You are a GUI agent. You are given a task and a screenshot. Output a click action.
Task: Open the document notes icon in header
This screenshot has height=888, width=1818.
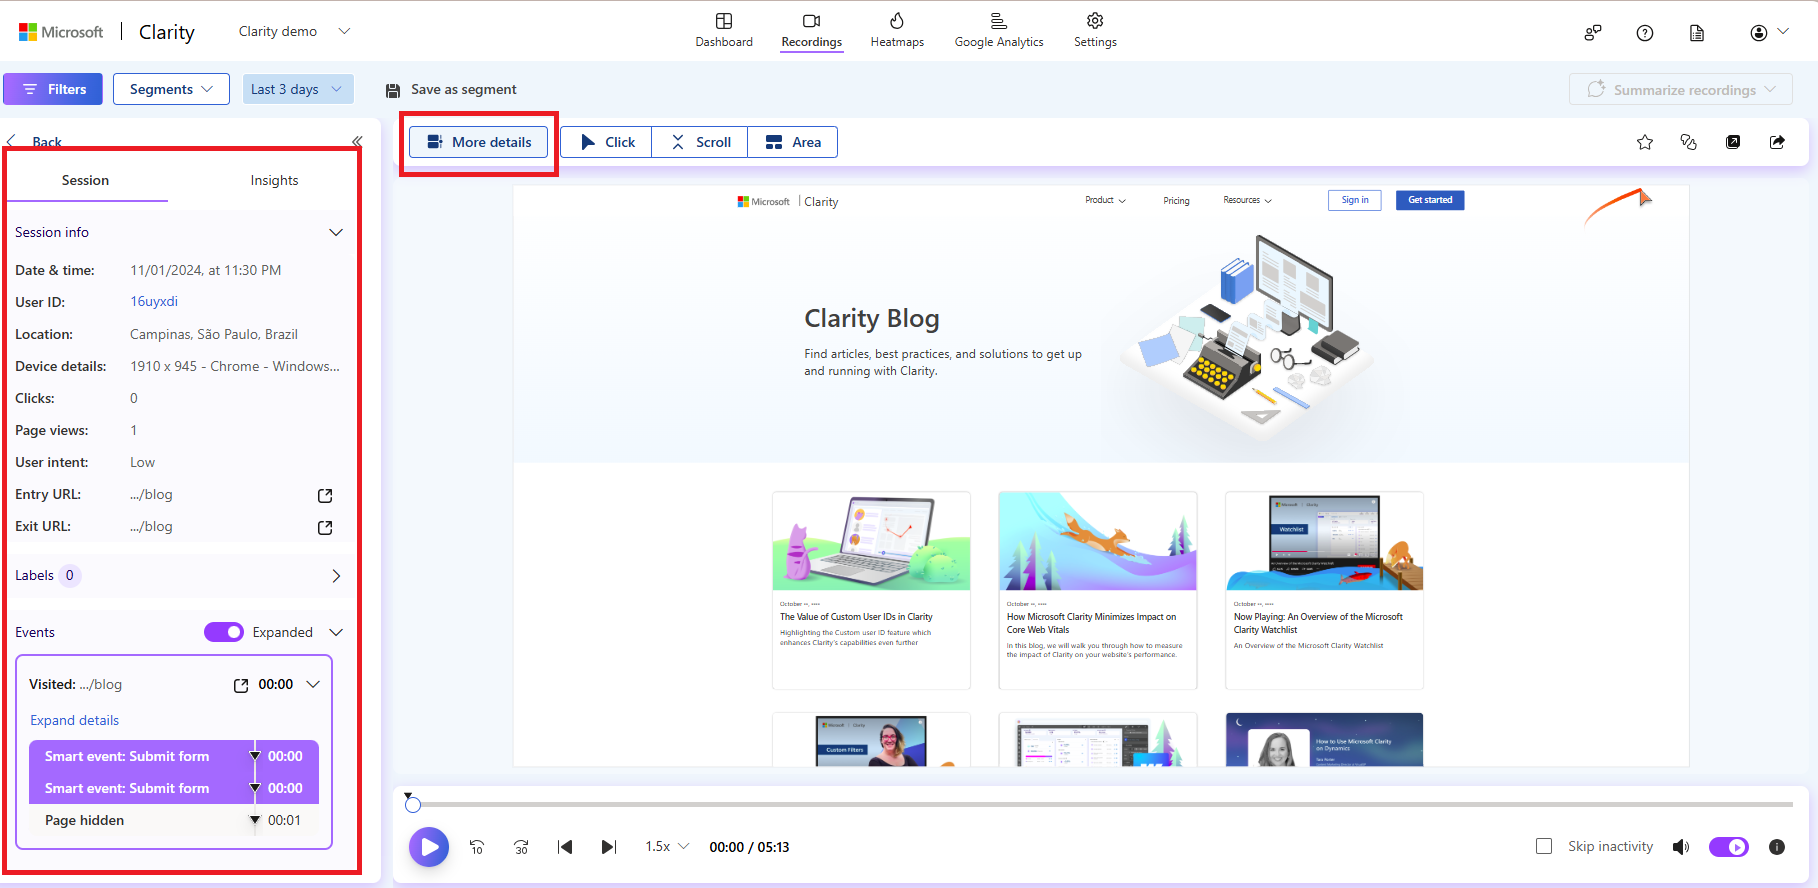[1697, 33]
